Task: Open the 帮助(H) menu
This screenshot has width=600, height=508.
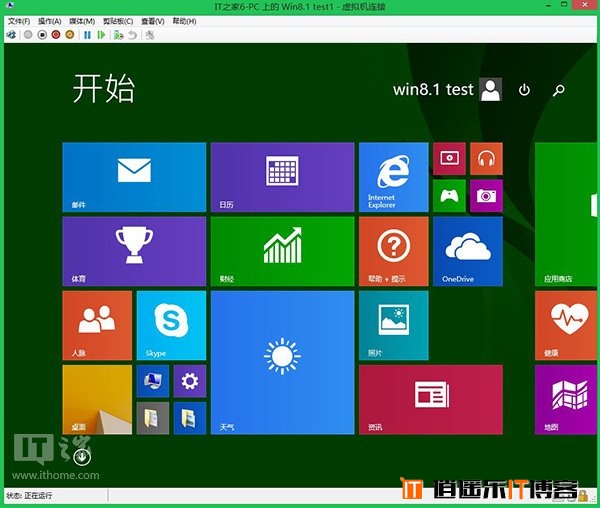Action: tap(184, 21)
